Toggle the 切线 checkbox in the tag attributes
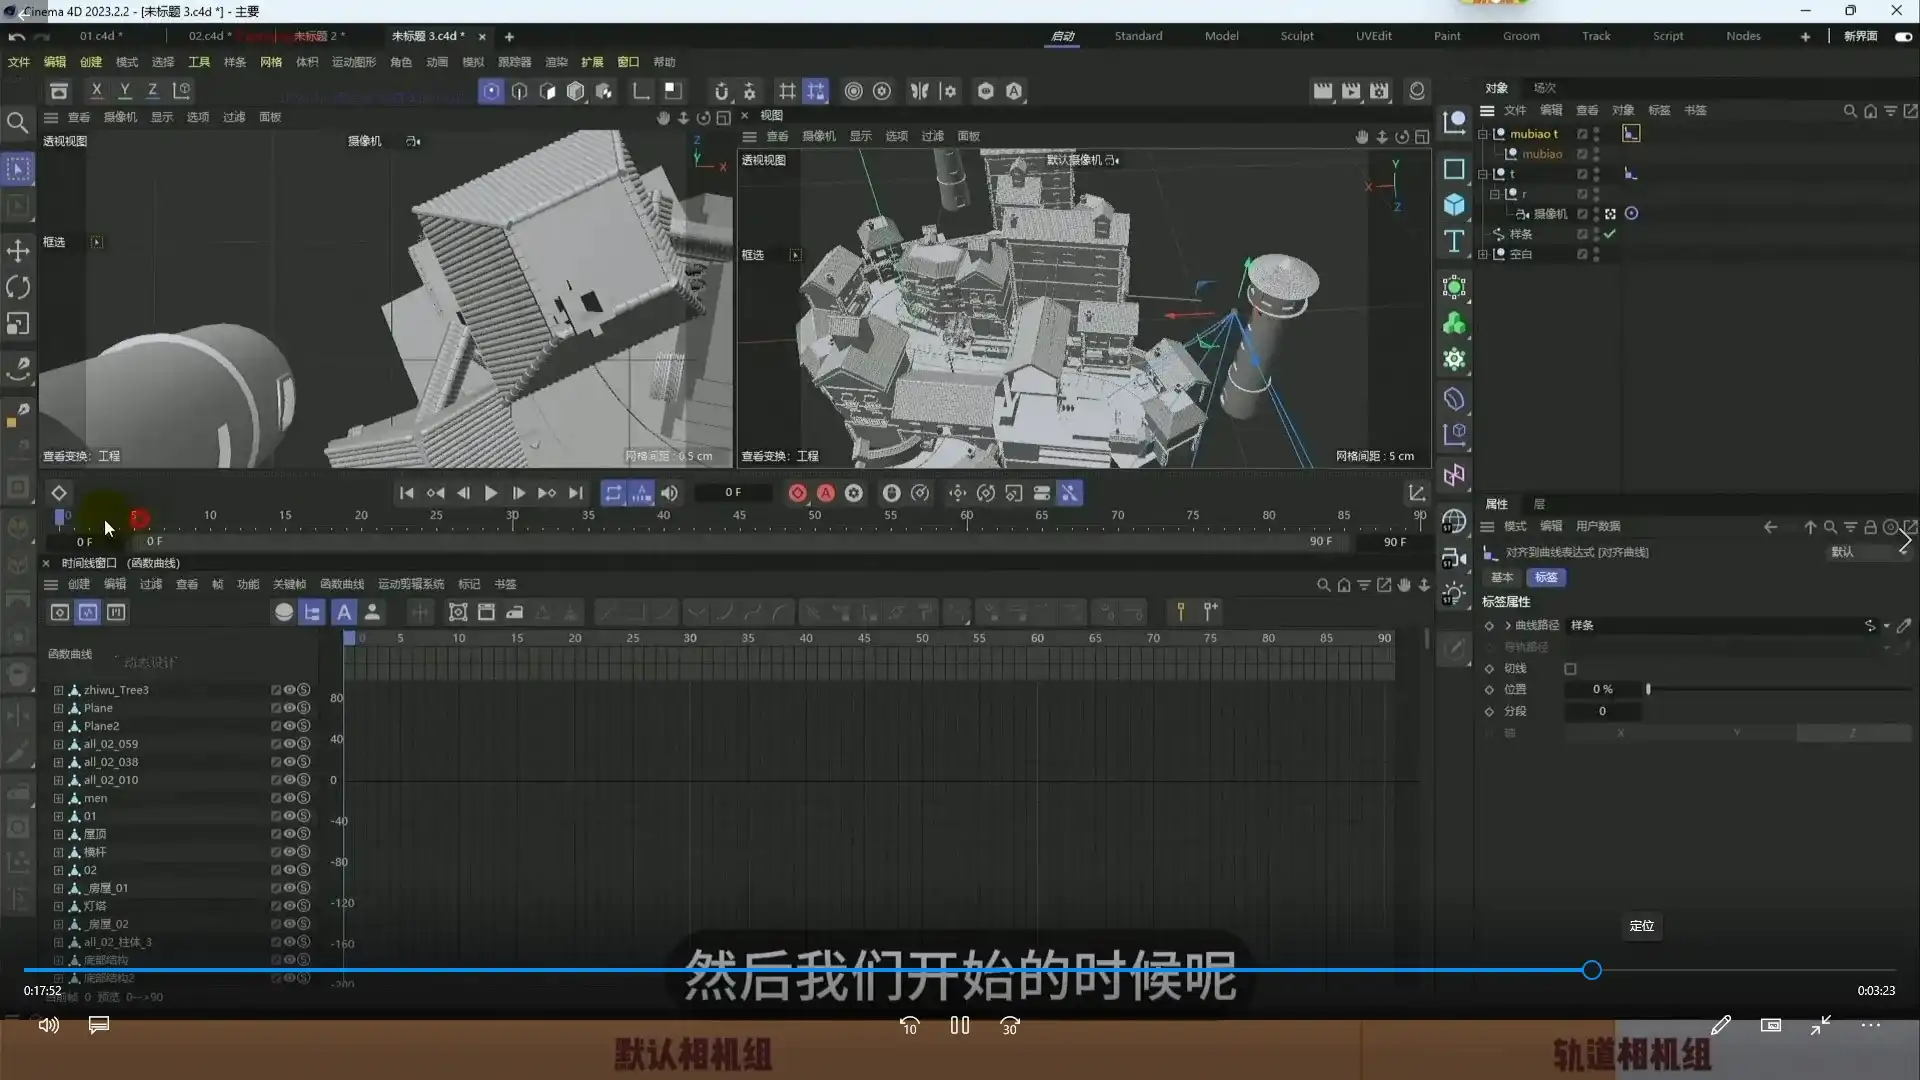Image resolution: width=1920 pixels, height=1080 pixels. (x=1570, y=668)
